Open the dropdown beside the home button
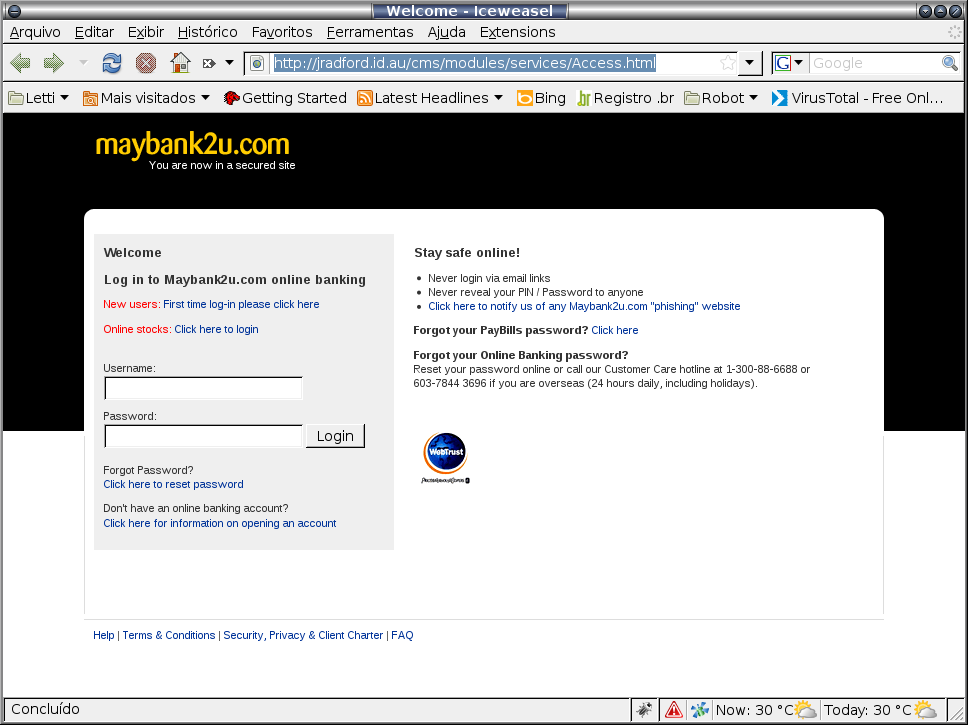 tap(229, 63)
